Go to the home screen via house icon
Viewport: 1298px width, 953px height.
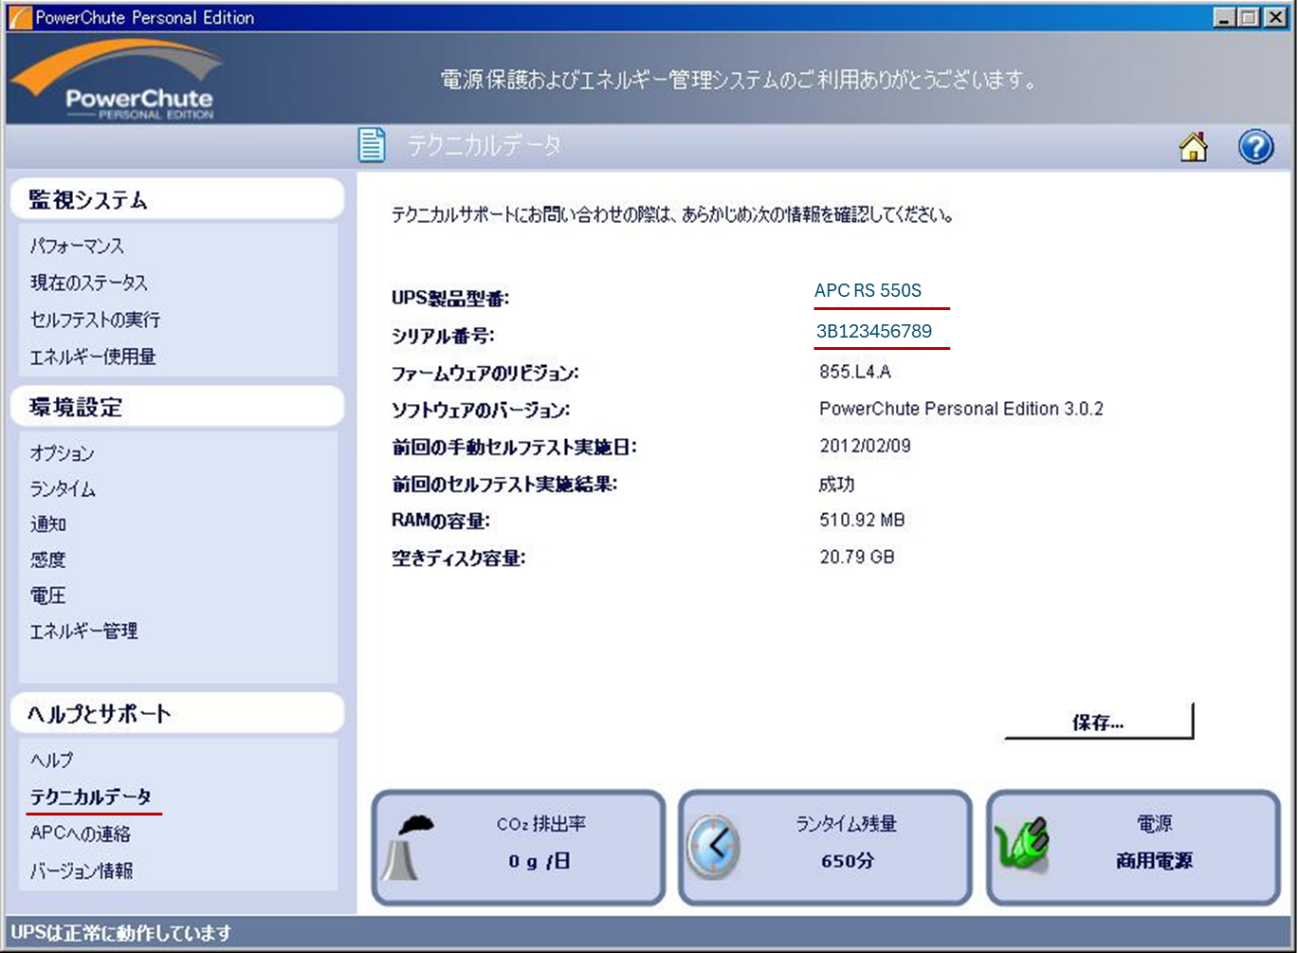click(1193, 146)
